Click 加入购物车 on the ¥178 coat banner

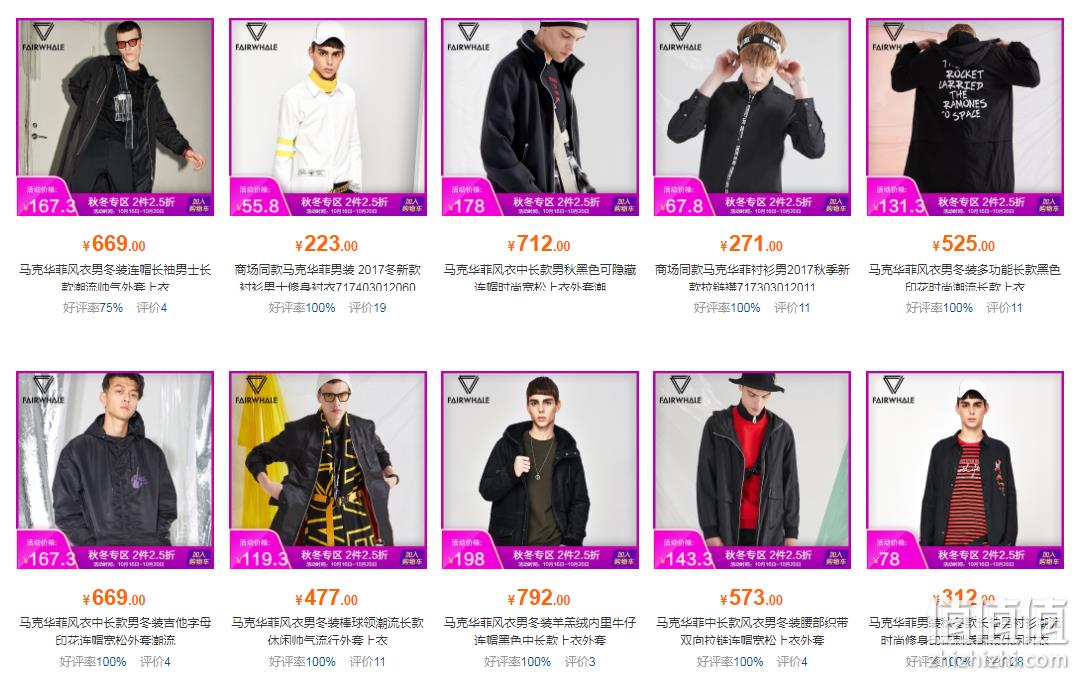click(x=624, y=205)
